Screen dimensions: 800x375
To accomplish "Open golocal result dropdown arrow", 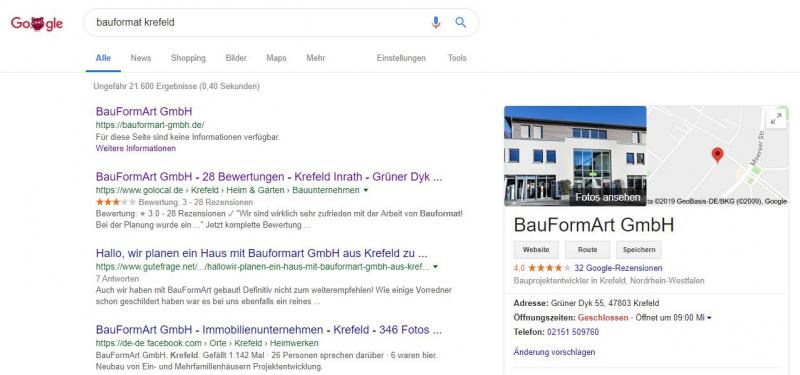I will click(365, 190).
